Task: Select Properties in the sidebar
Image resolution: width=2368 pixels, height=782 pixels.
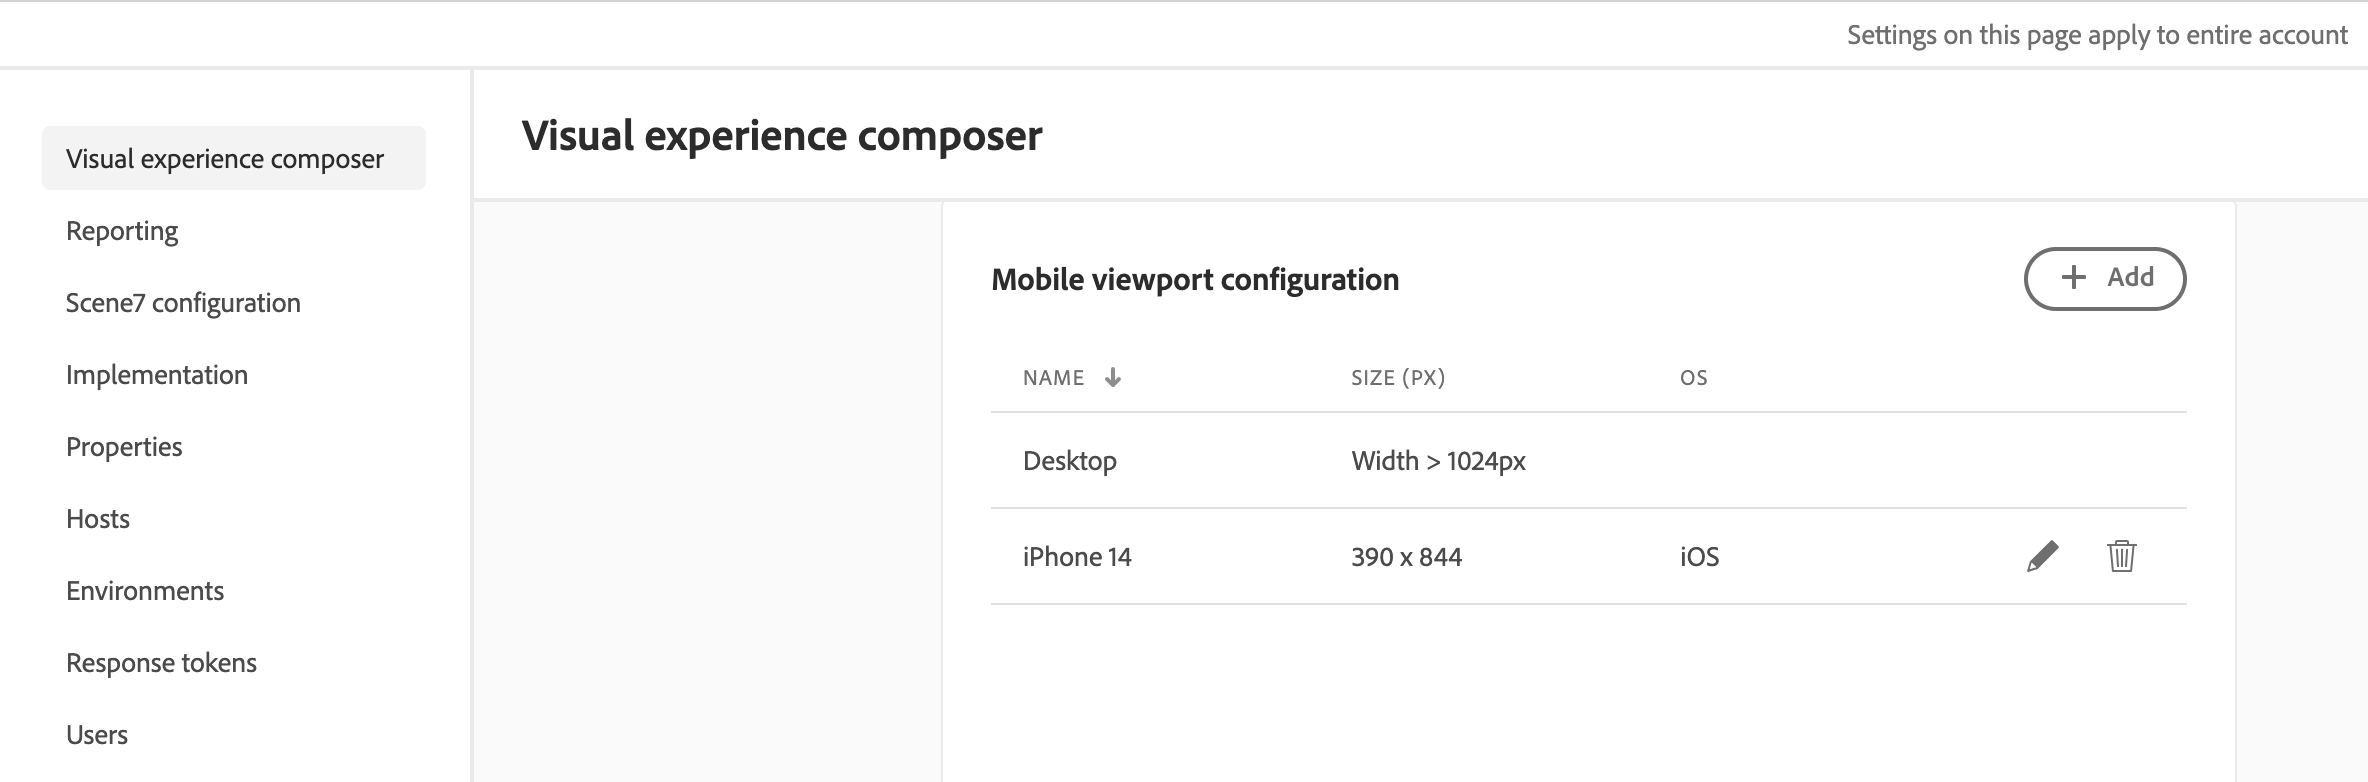Action: pos(124,447)
